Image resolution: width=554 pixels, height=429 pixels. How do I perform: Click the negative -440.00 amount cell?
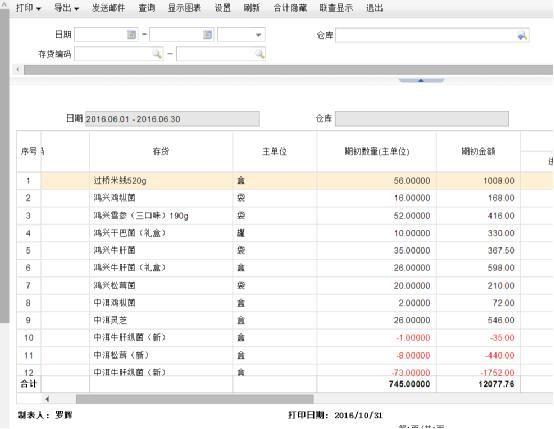pos(478,355)
